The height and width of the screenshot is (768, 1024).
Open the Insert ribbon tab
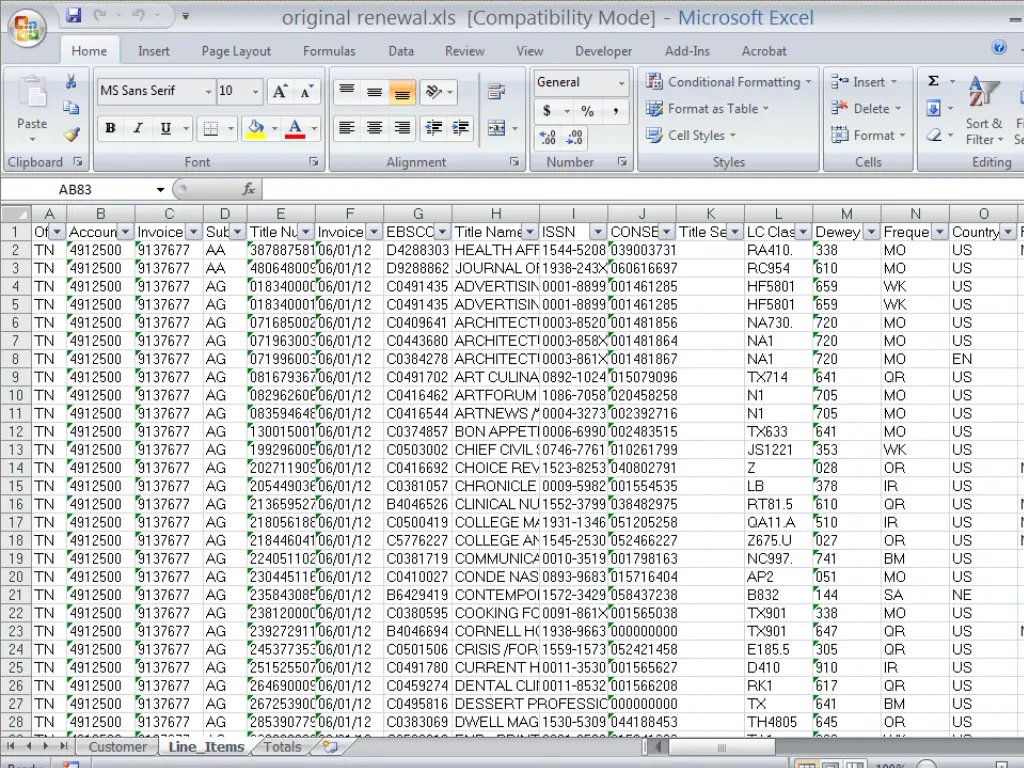tap(153, 51)
